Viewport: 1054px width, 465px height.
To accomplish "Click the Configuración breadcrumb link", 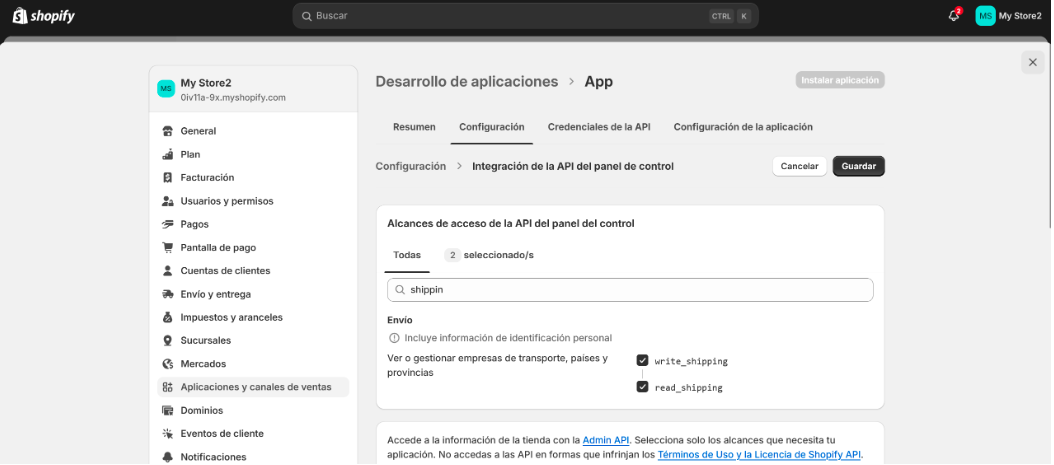I will (411, 166).
